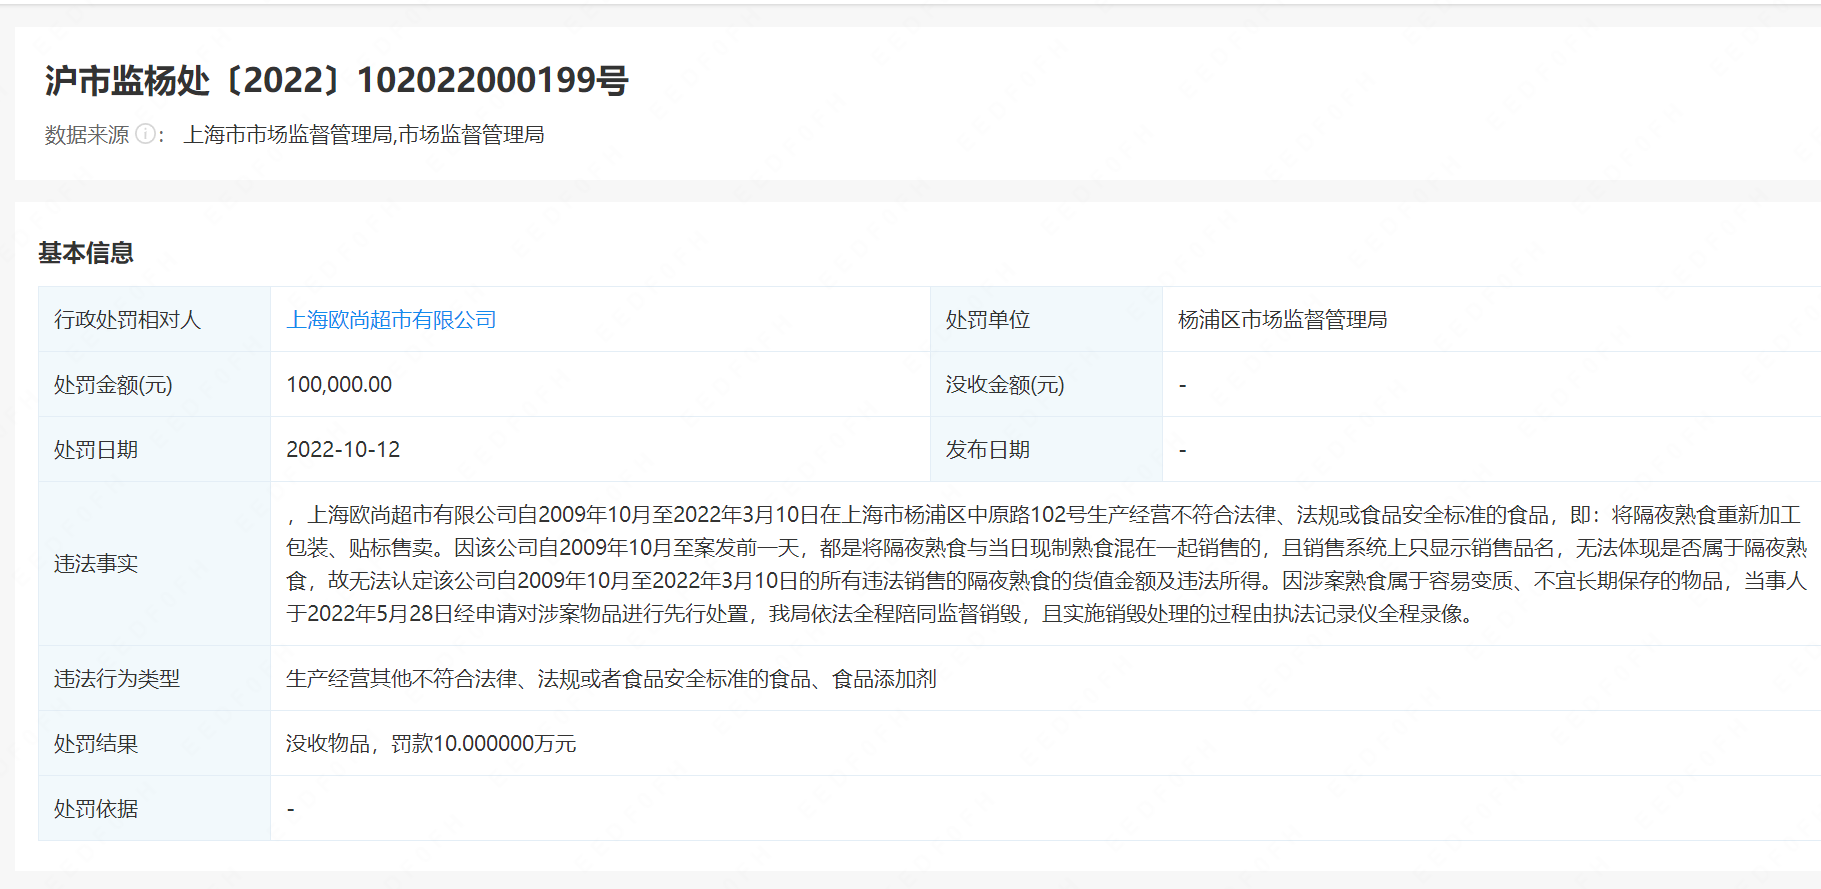Click the info icon beside 数据来源
1821x889 pixels.
coord(145,134)
